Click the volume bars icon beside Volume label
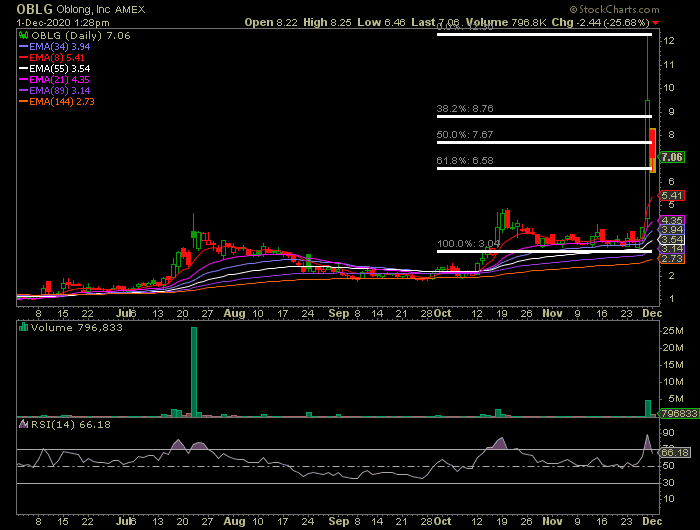The width and height of the screenshot is (700, 530). coord(24,327)
